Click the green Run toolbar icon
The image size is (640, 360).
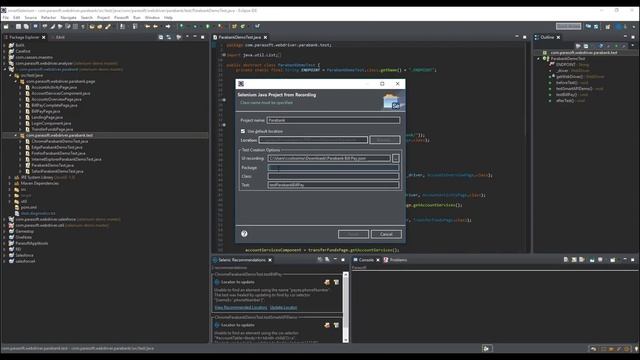pos(208,27)
